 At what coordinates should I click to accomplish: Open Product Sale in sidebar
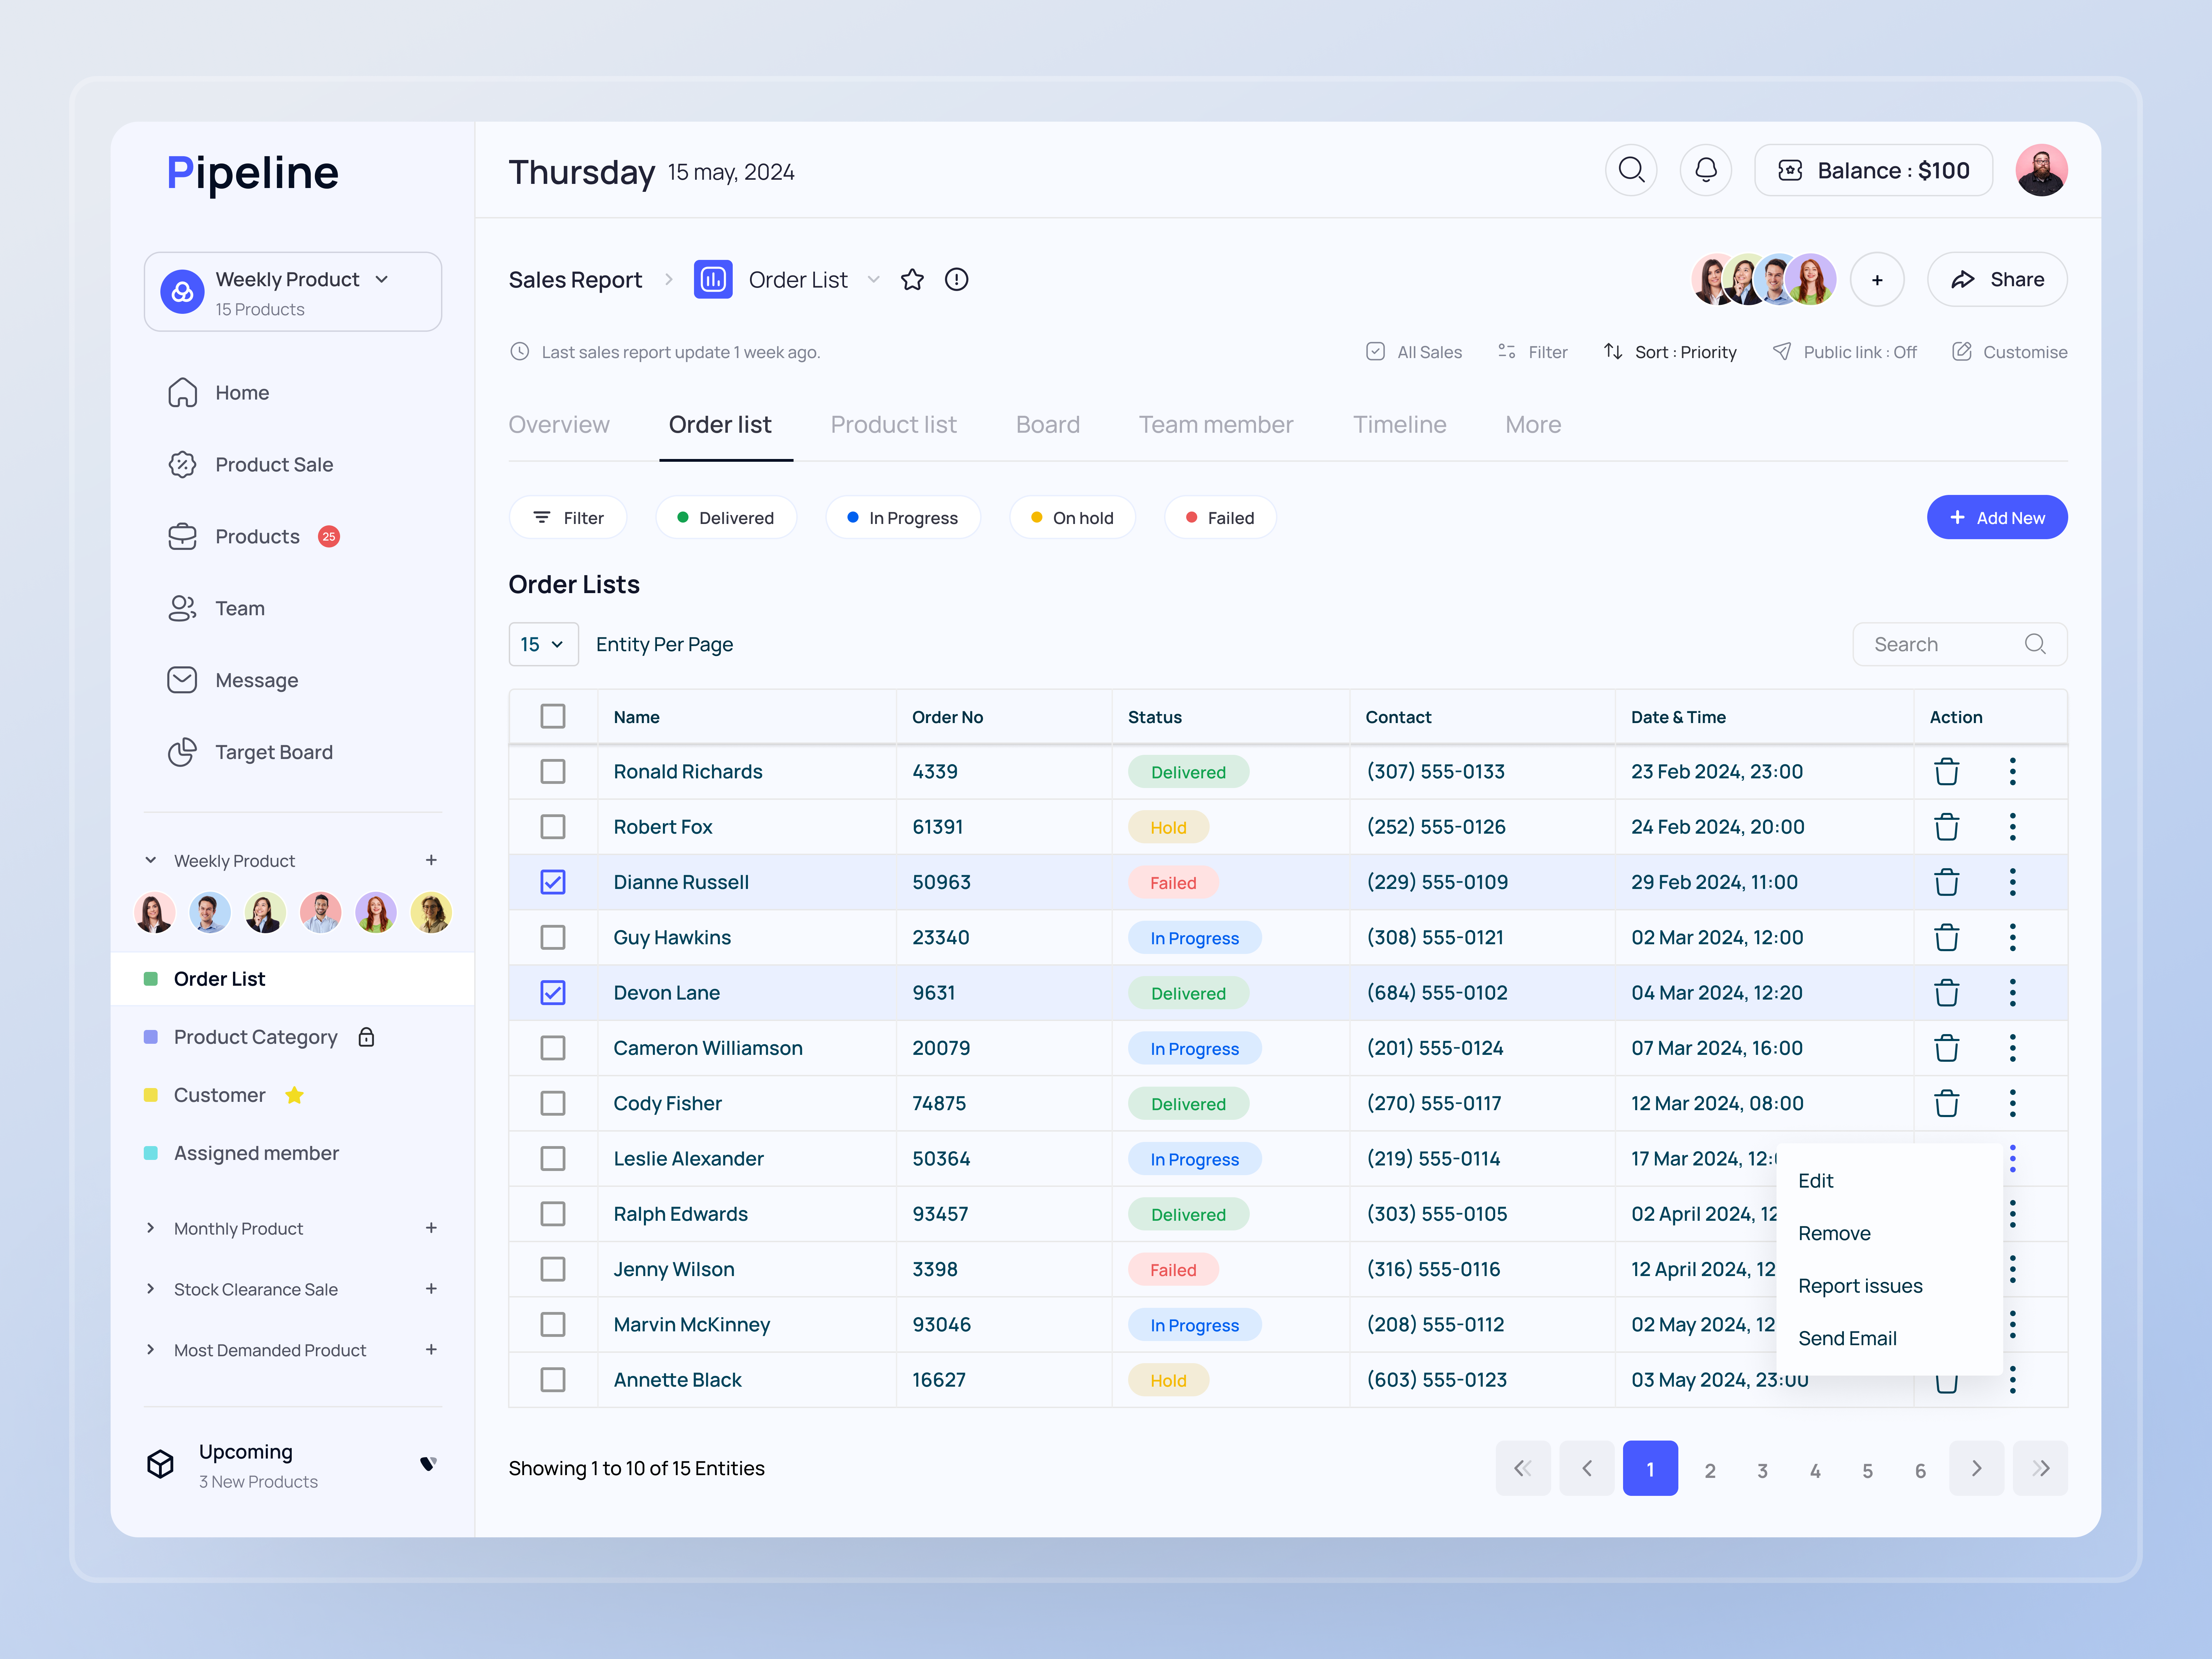pos(250,465)
